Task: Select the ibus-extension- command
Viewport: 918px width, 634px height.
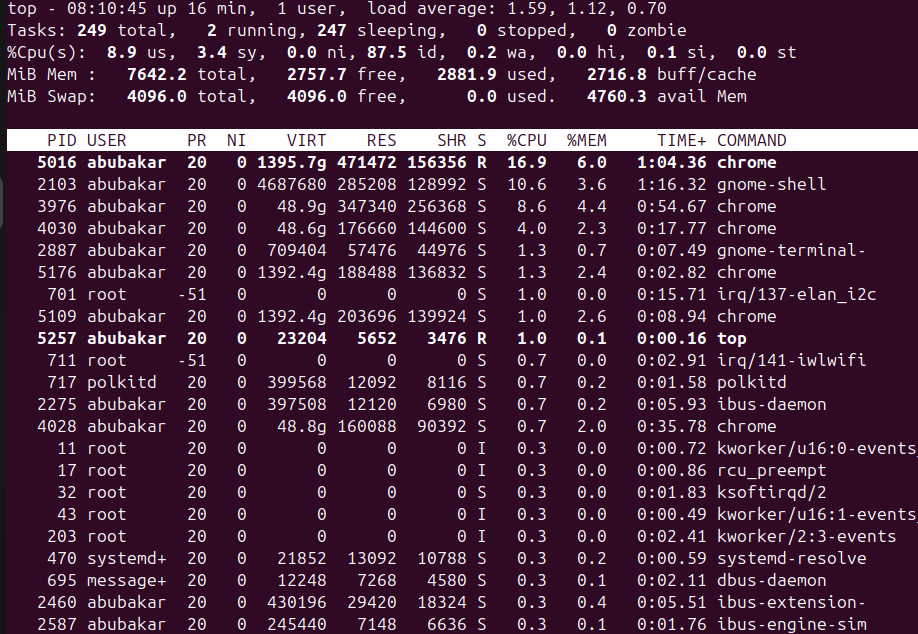Action: pyautogui.click(x=791, y=602)
